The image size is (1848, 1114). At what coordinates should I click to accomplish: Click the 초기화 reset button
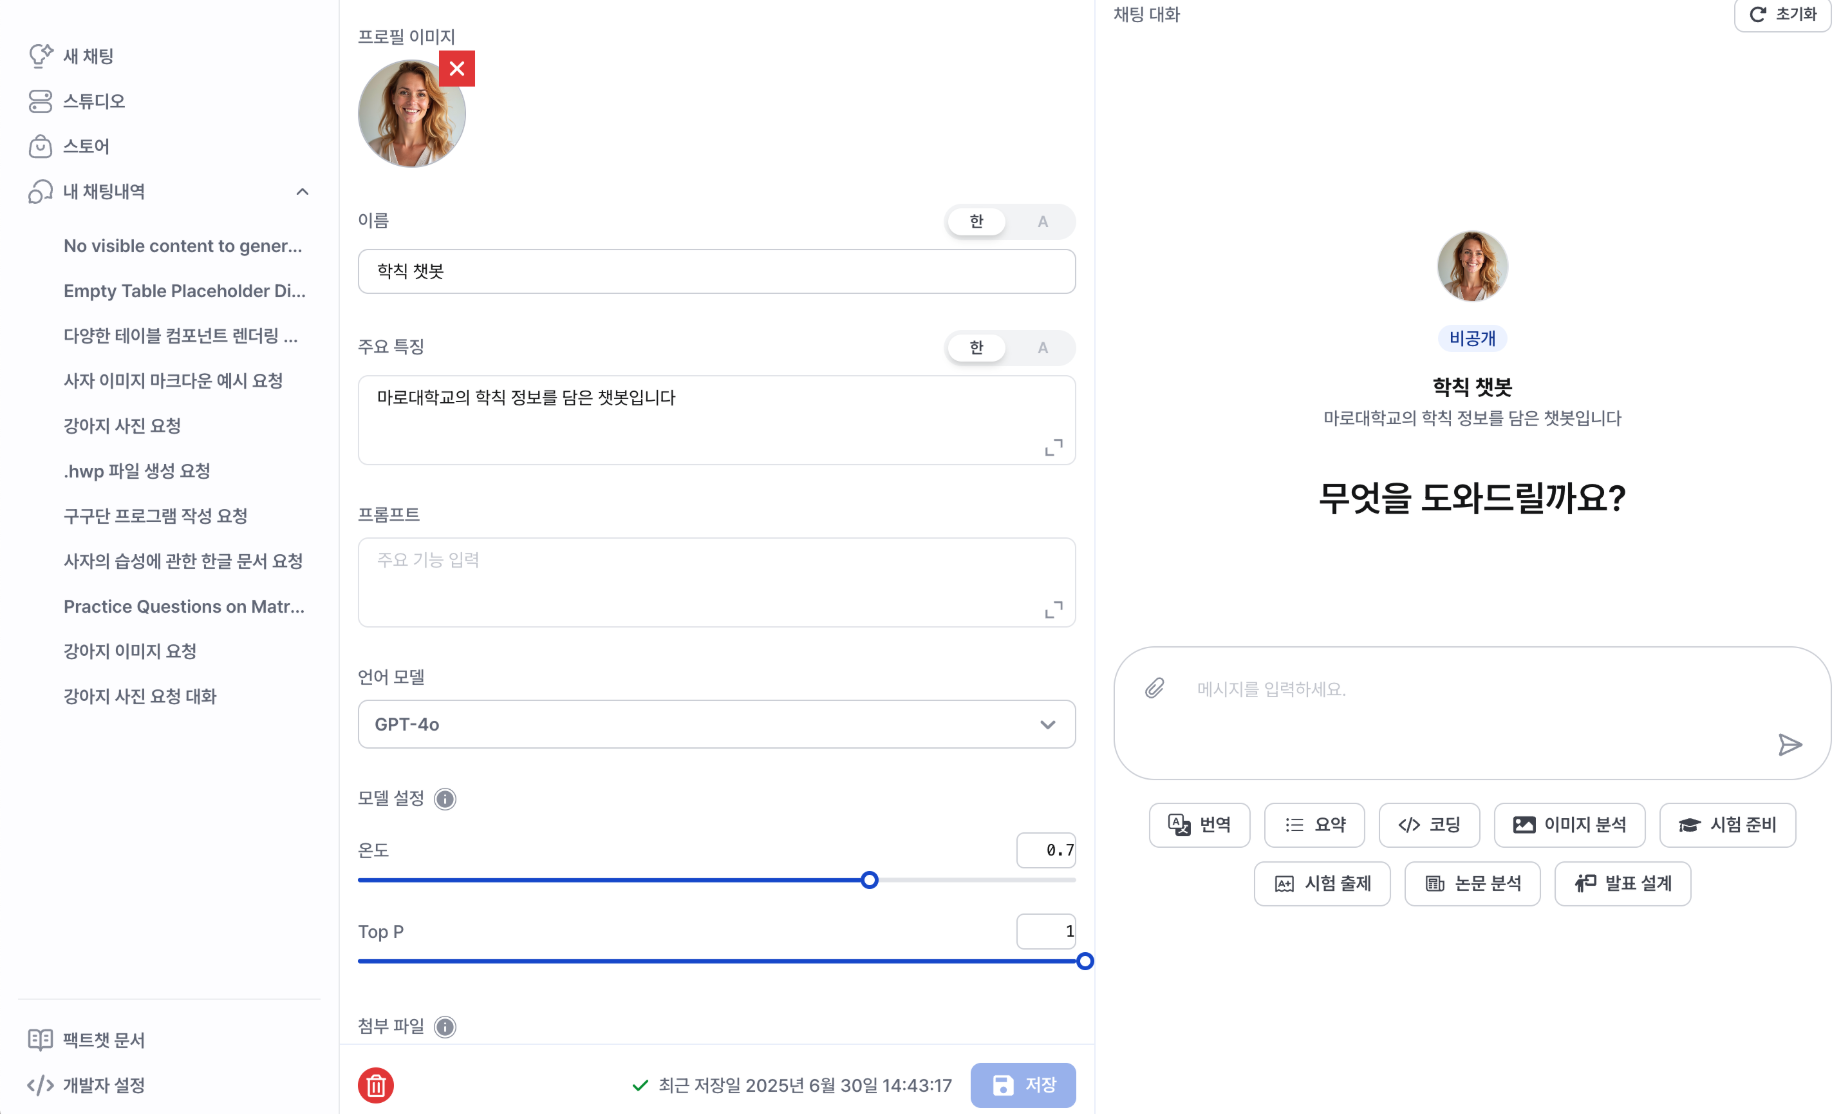tap(1782, 15)
